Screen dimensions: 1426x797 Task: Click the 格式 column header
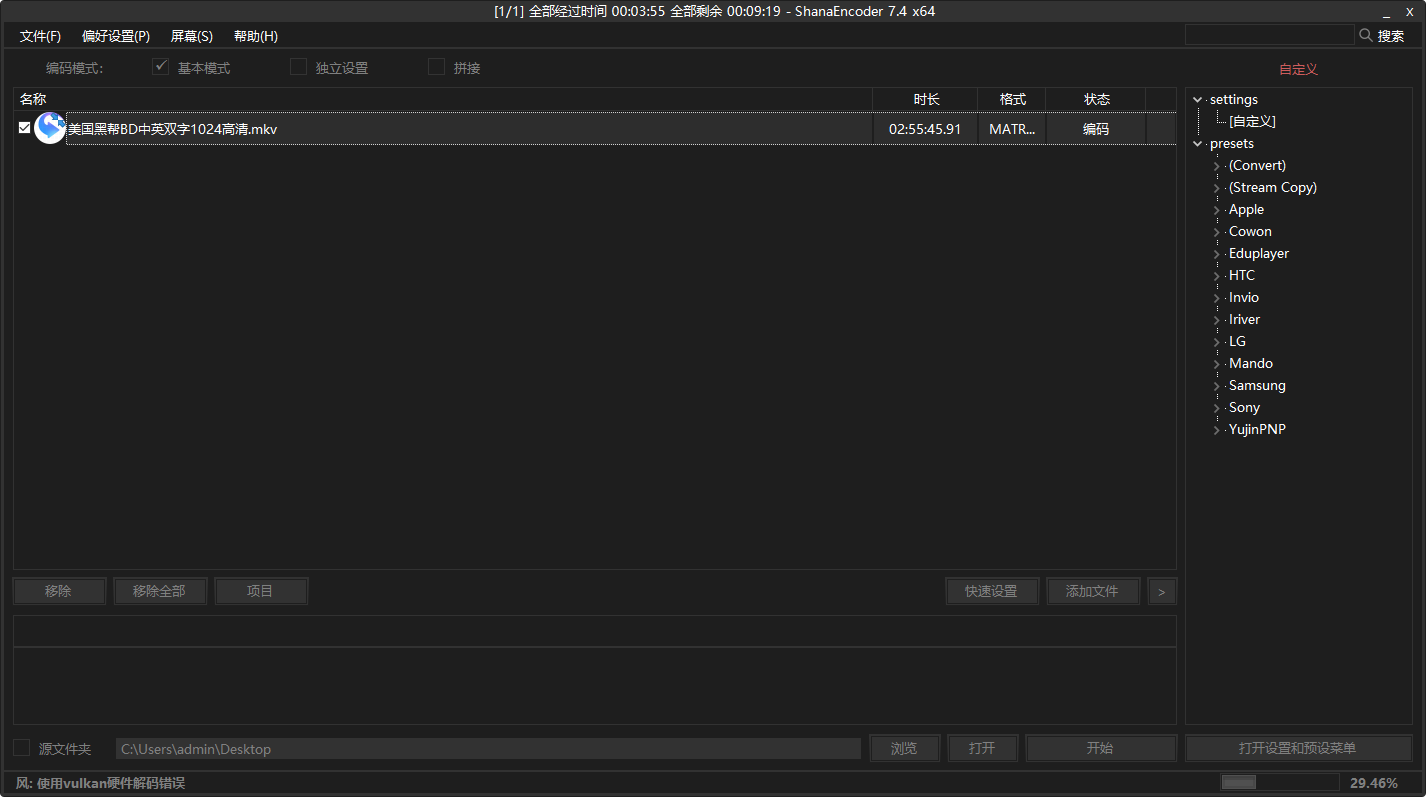coord(1012,99)
